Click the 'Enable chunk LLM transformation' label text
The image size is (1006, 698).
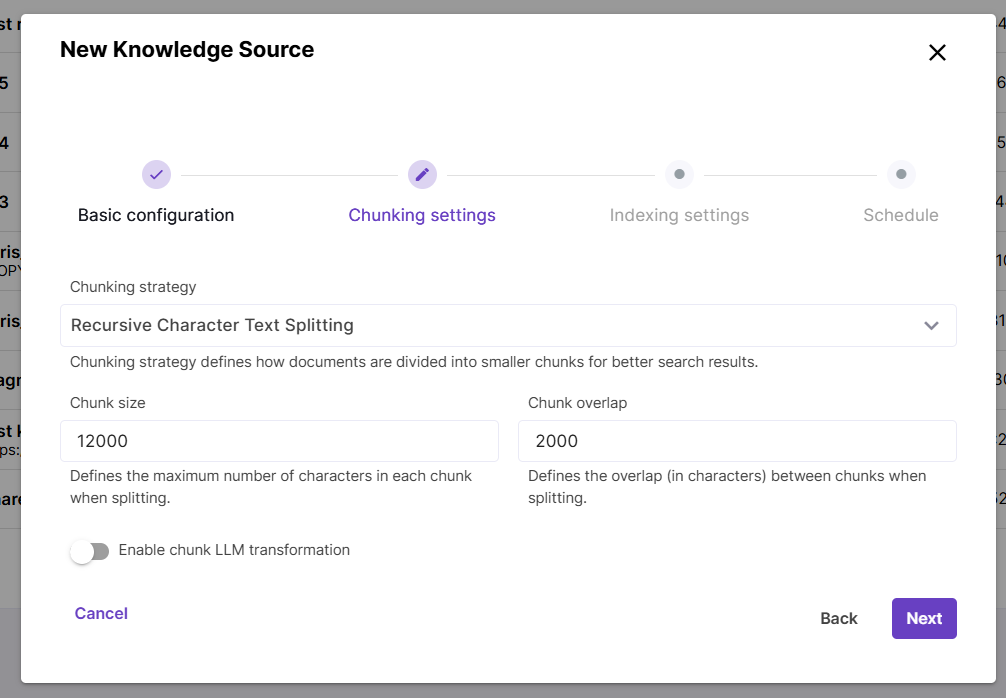click(234, 550)
